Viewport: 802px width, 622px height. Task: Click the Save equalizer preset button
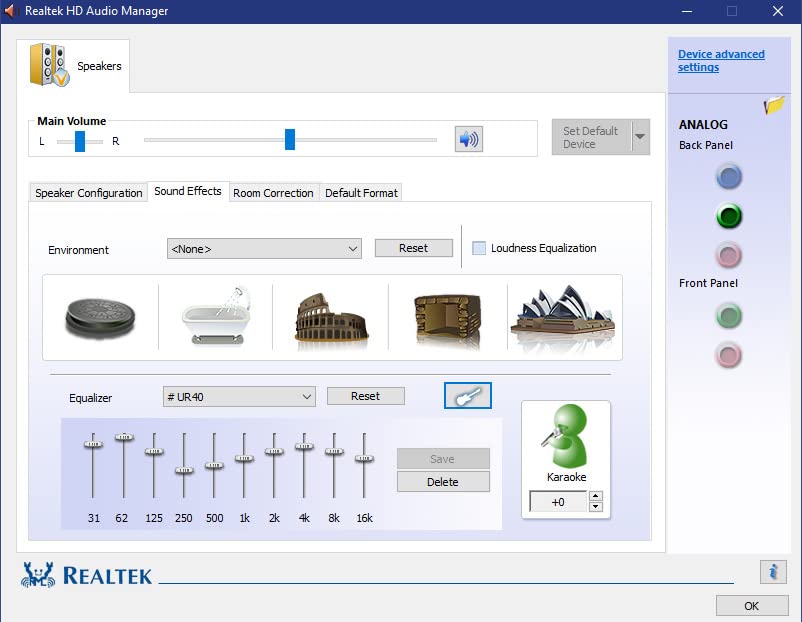(443, 459)
